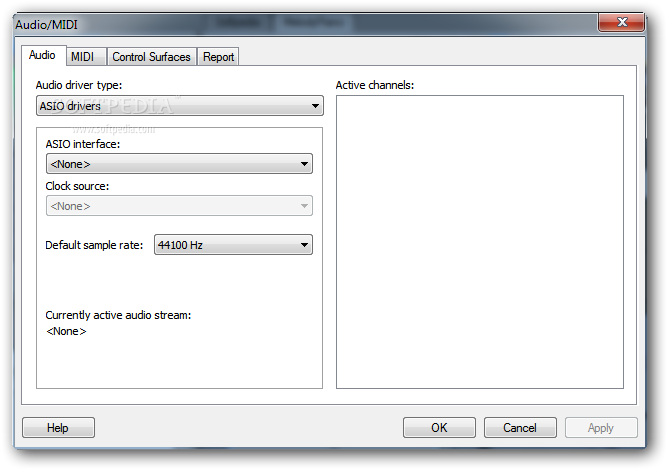The image size is (668, 470).
Task: Click the 'Currently active audio stream:' label
Action: (x=118, y=315)
